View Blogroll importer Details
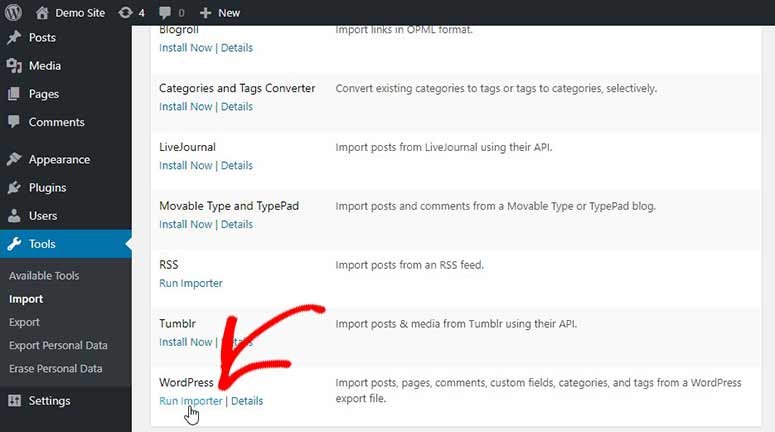This screenshot has height=432, width=775. [237, 48]
